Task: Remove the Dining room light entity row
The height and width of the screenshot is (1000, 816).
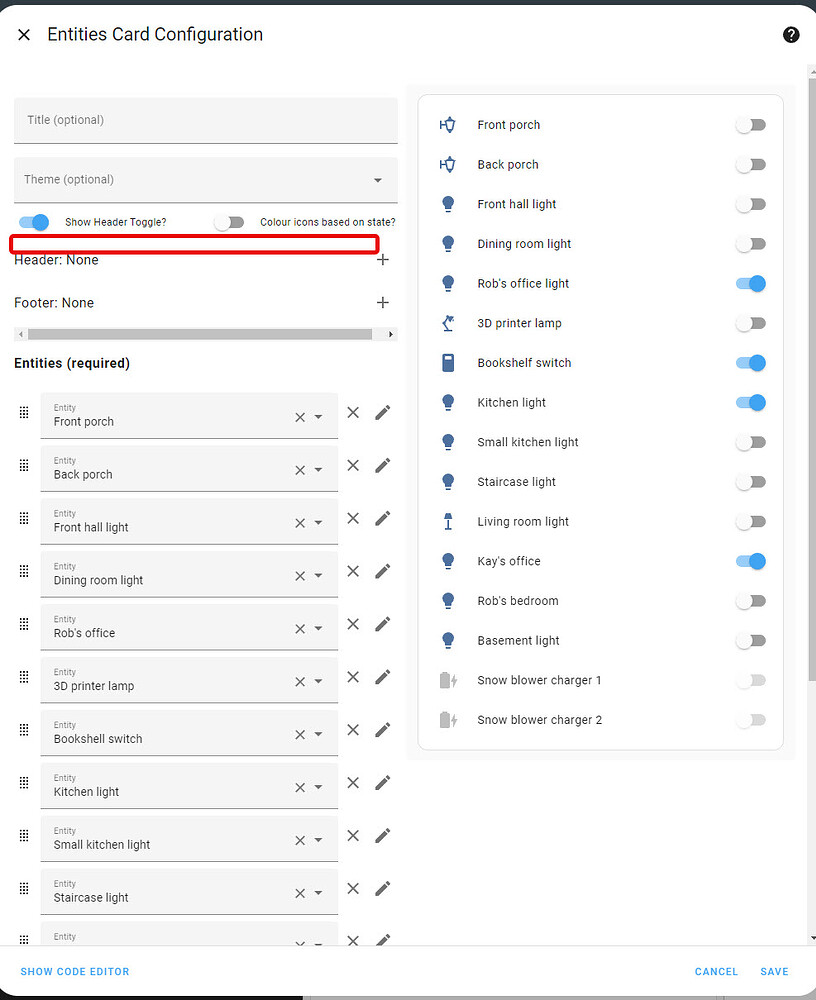Action: [x=353, y=571]
